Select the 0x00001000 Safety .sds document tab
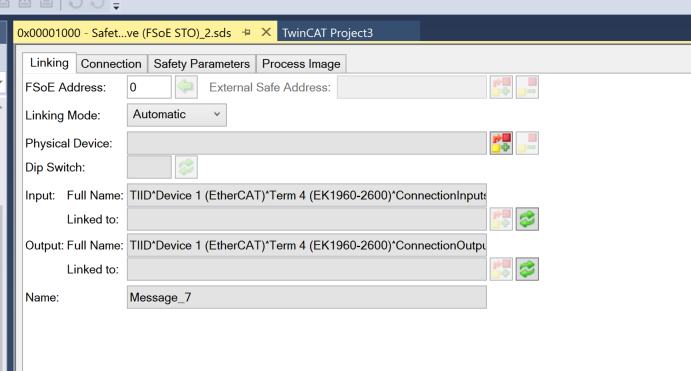This screenshot has height=371, width=691. pos(124,33)
